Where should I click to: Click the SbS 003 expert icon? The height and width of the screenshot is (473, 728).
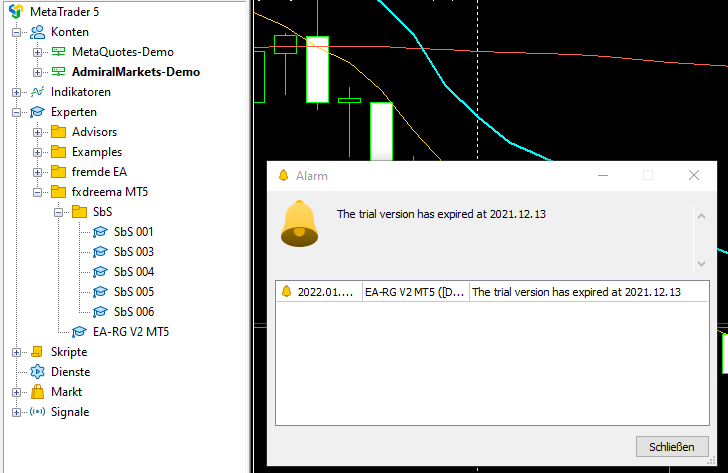100,252
